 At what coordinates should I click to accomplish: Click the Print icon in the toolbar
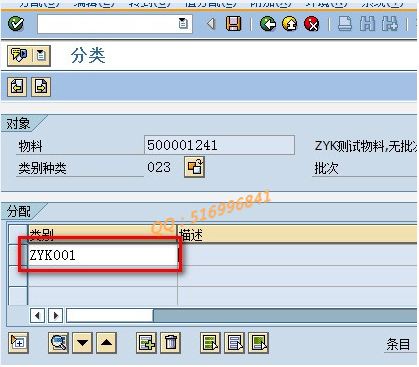tap(345, 24)
